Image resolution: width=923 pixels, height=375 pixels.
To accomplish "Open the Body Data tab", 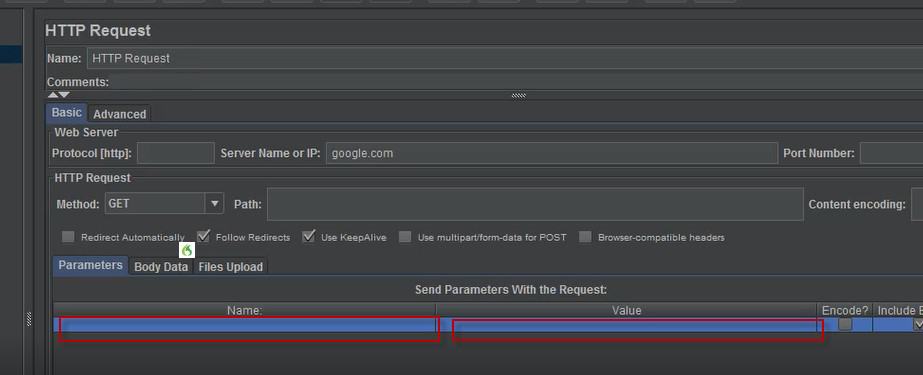I will click(x=161, y=267).
